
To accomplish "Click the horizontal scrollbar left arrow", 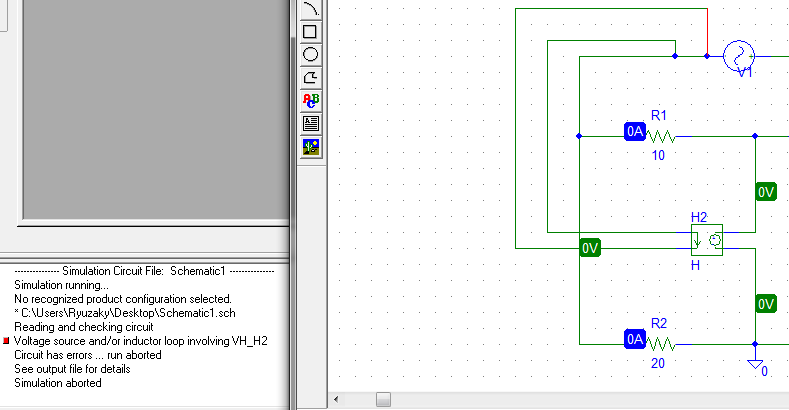I will 337,400.
